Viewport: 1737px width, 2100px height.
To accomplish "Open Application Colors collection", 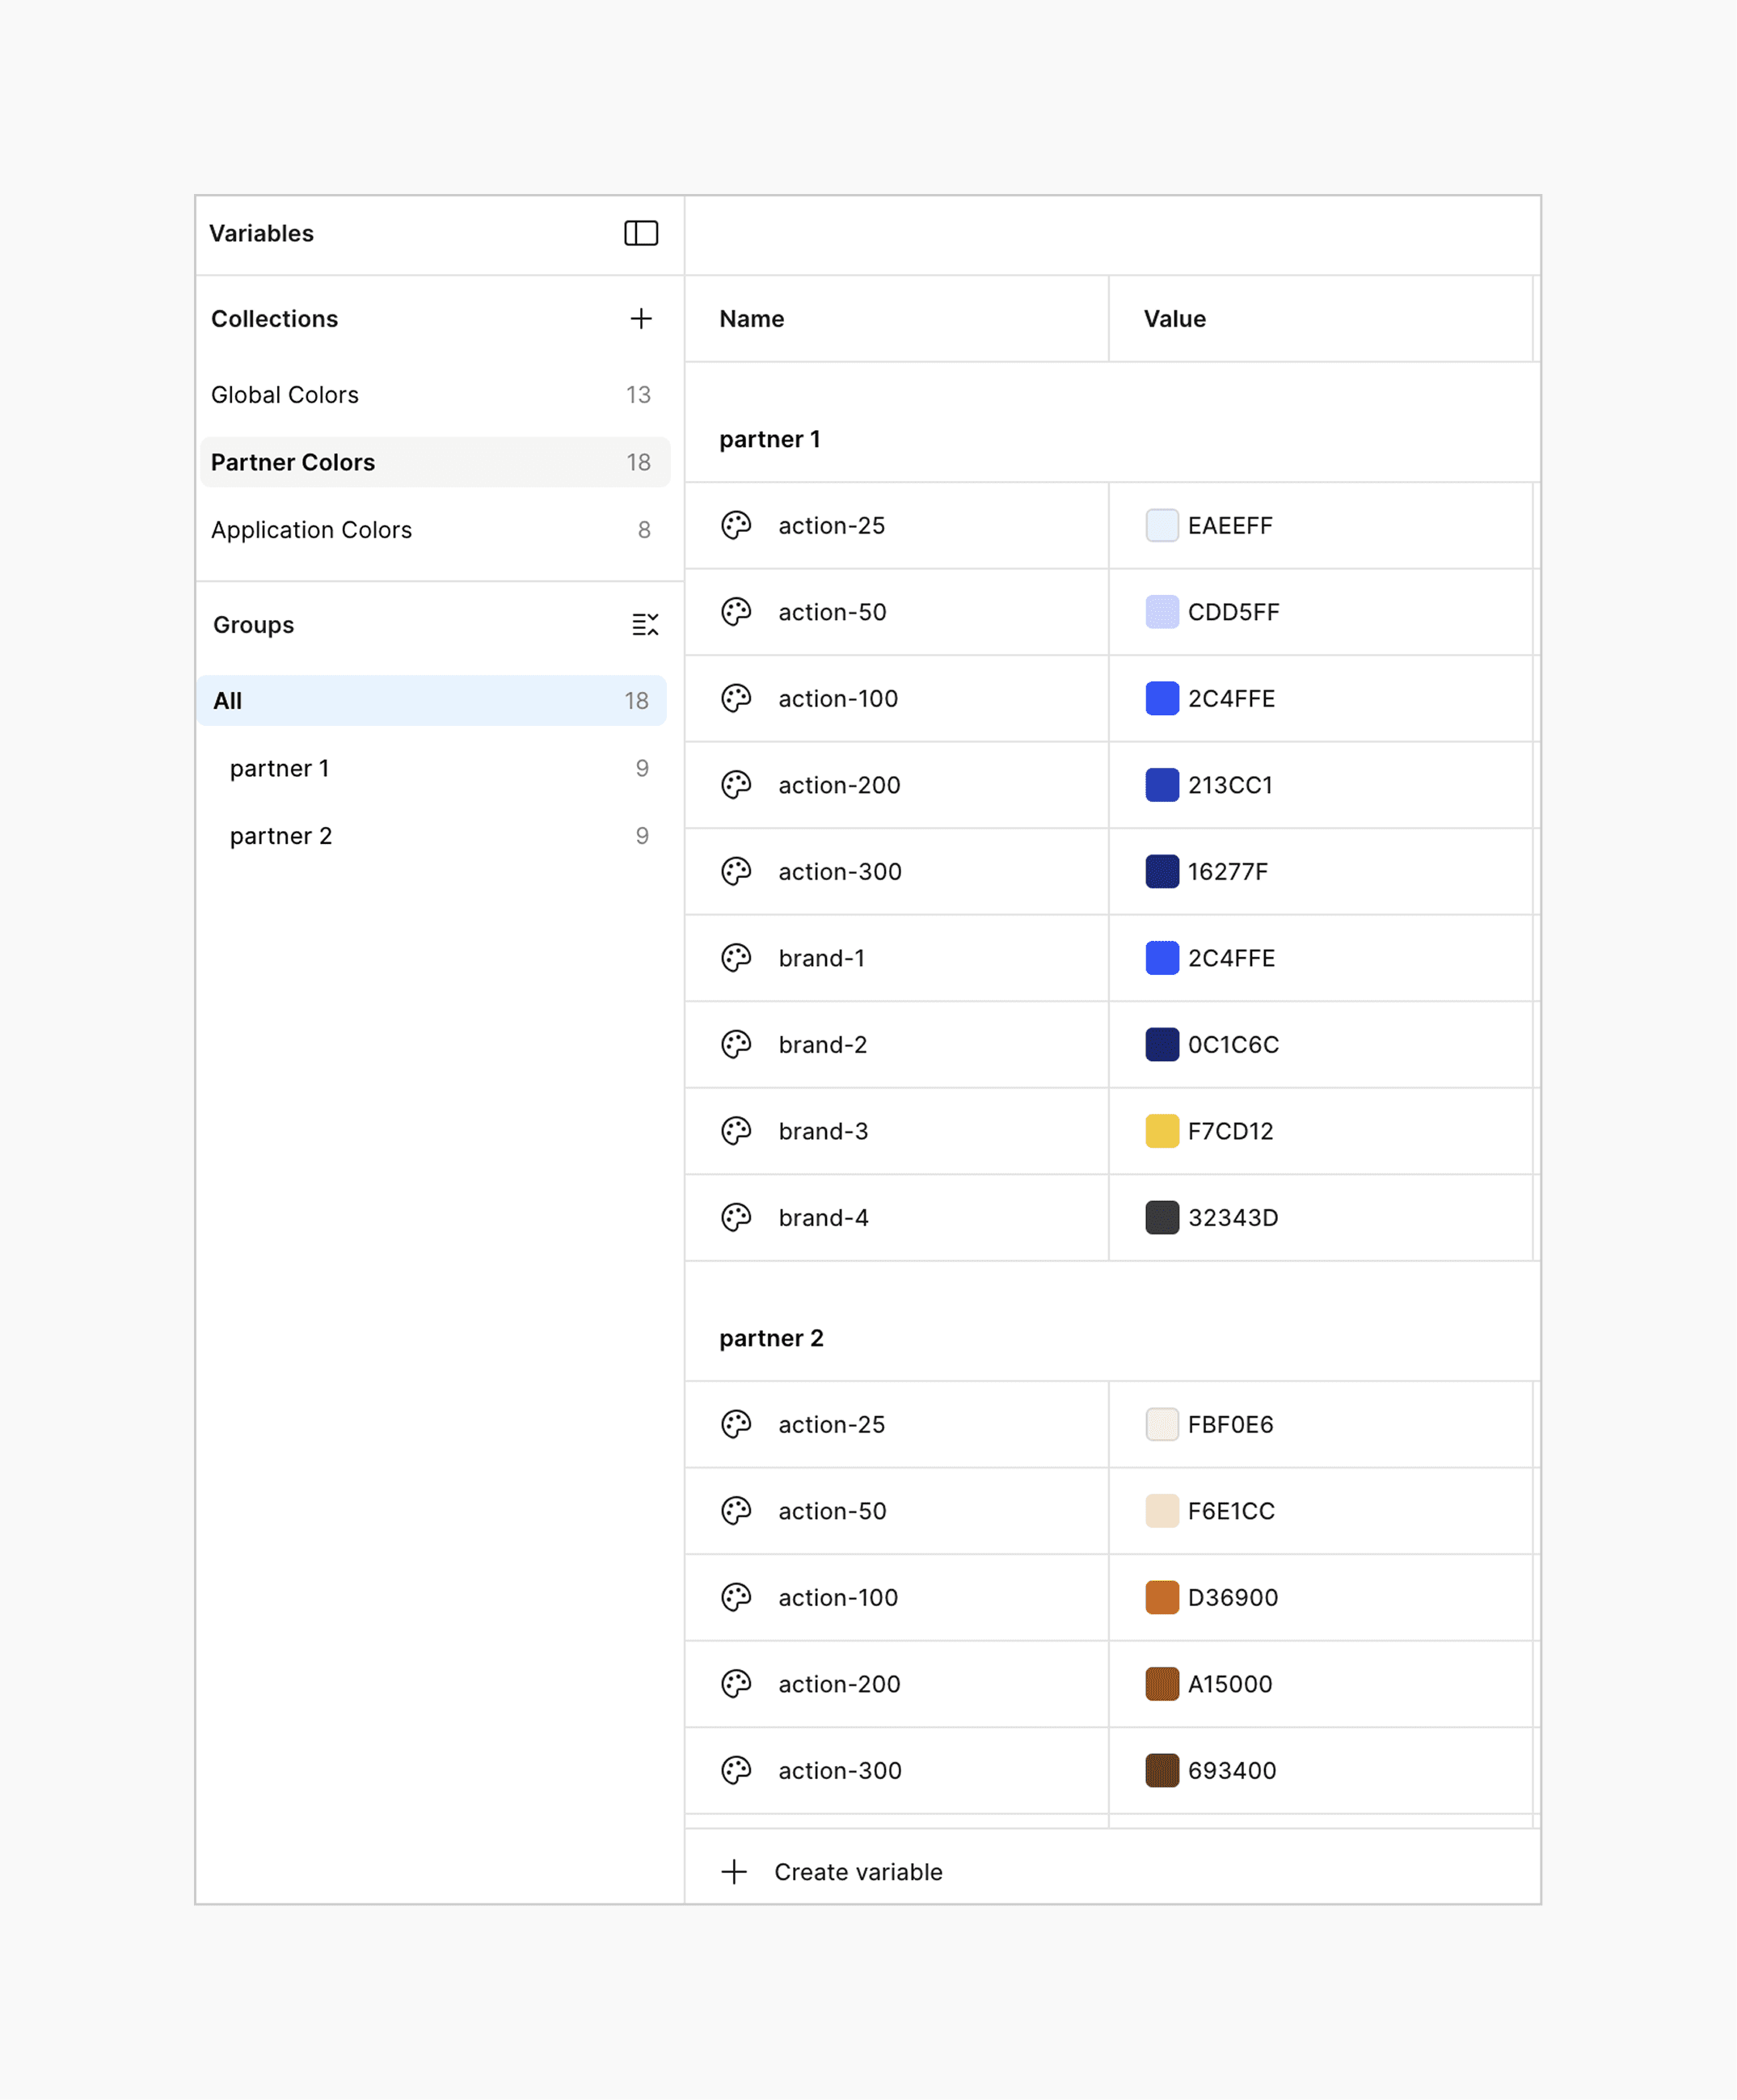I will [x=311, y=530].
